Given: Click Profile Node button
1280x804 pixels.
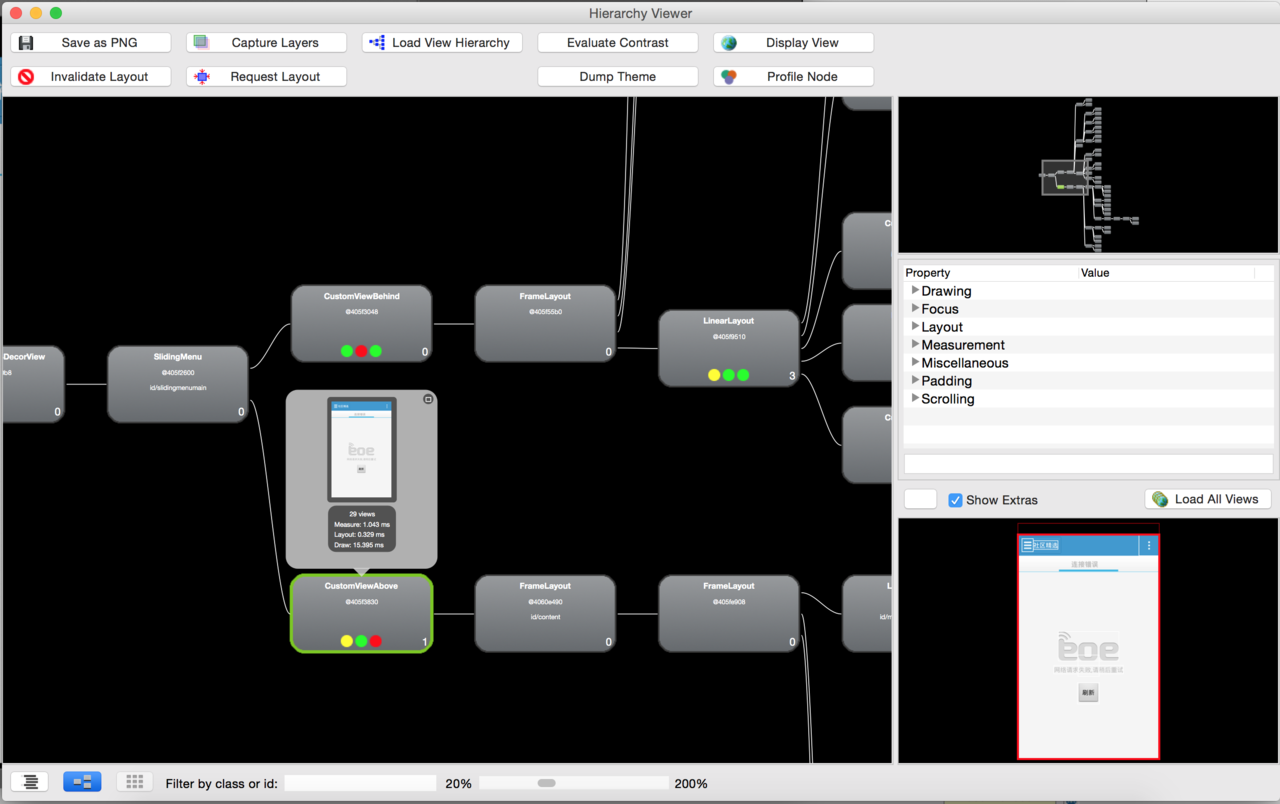Looking at the screenshot, I should coord(794,77).
